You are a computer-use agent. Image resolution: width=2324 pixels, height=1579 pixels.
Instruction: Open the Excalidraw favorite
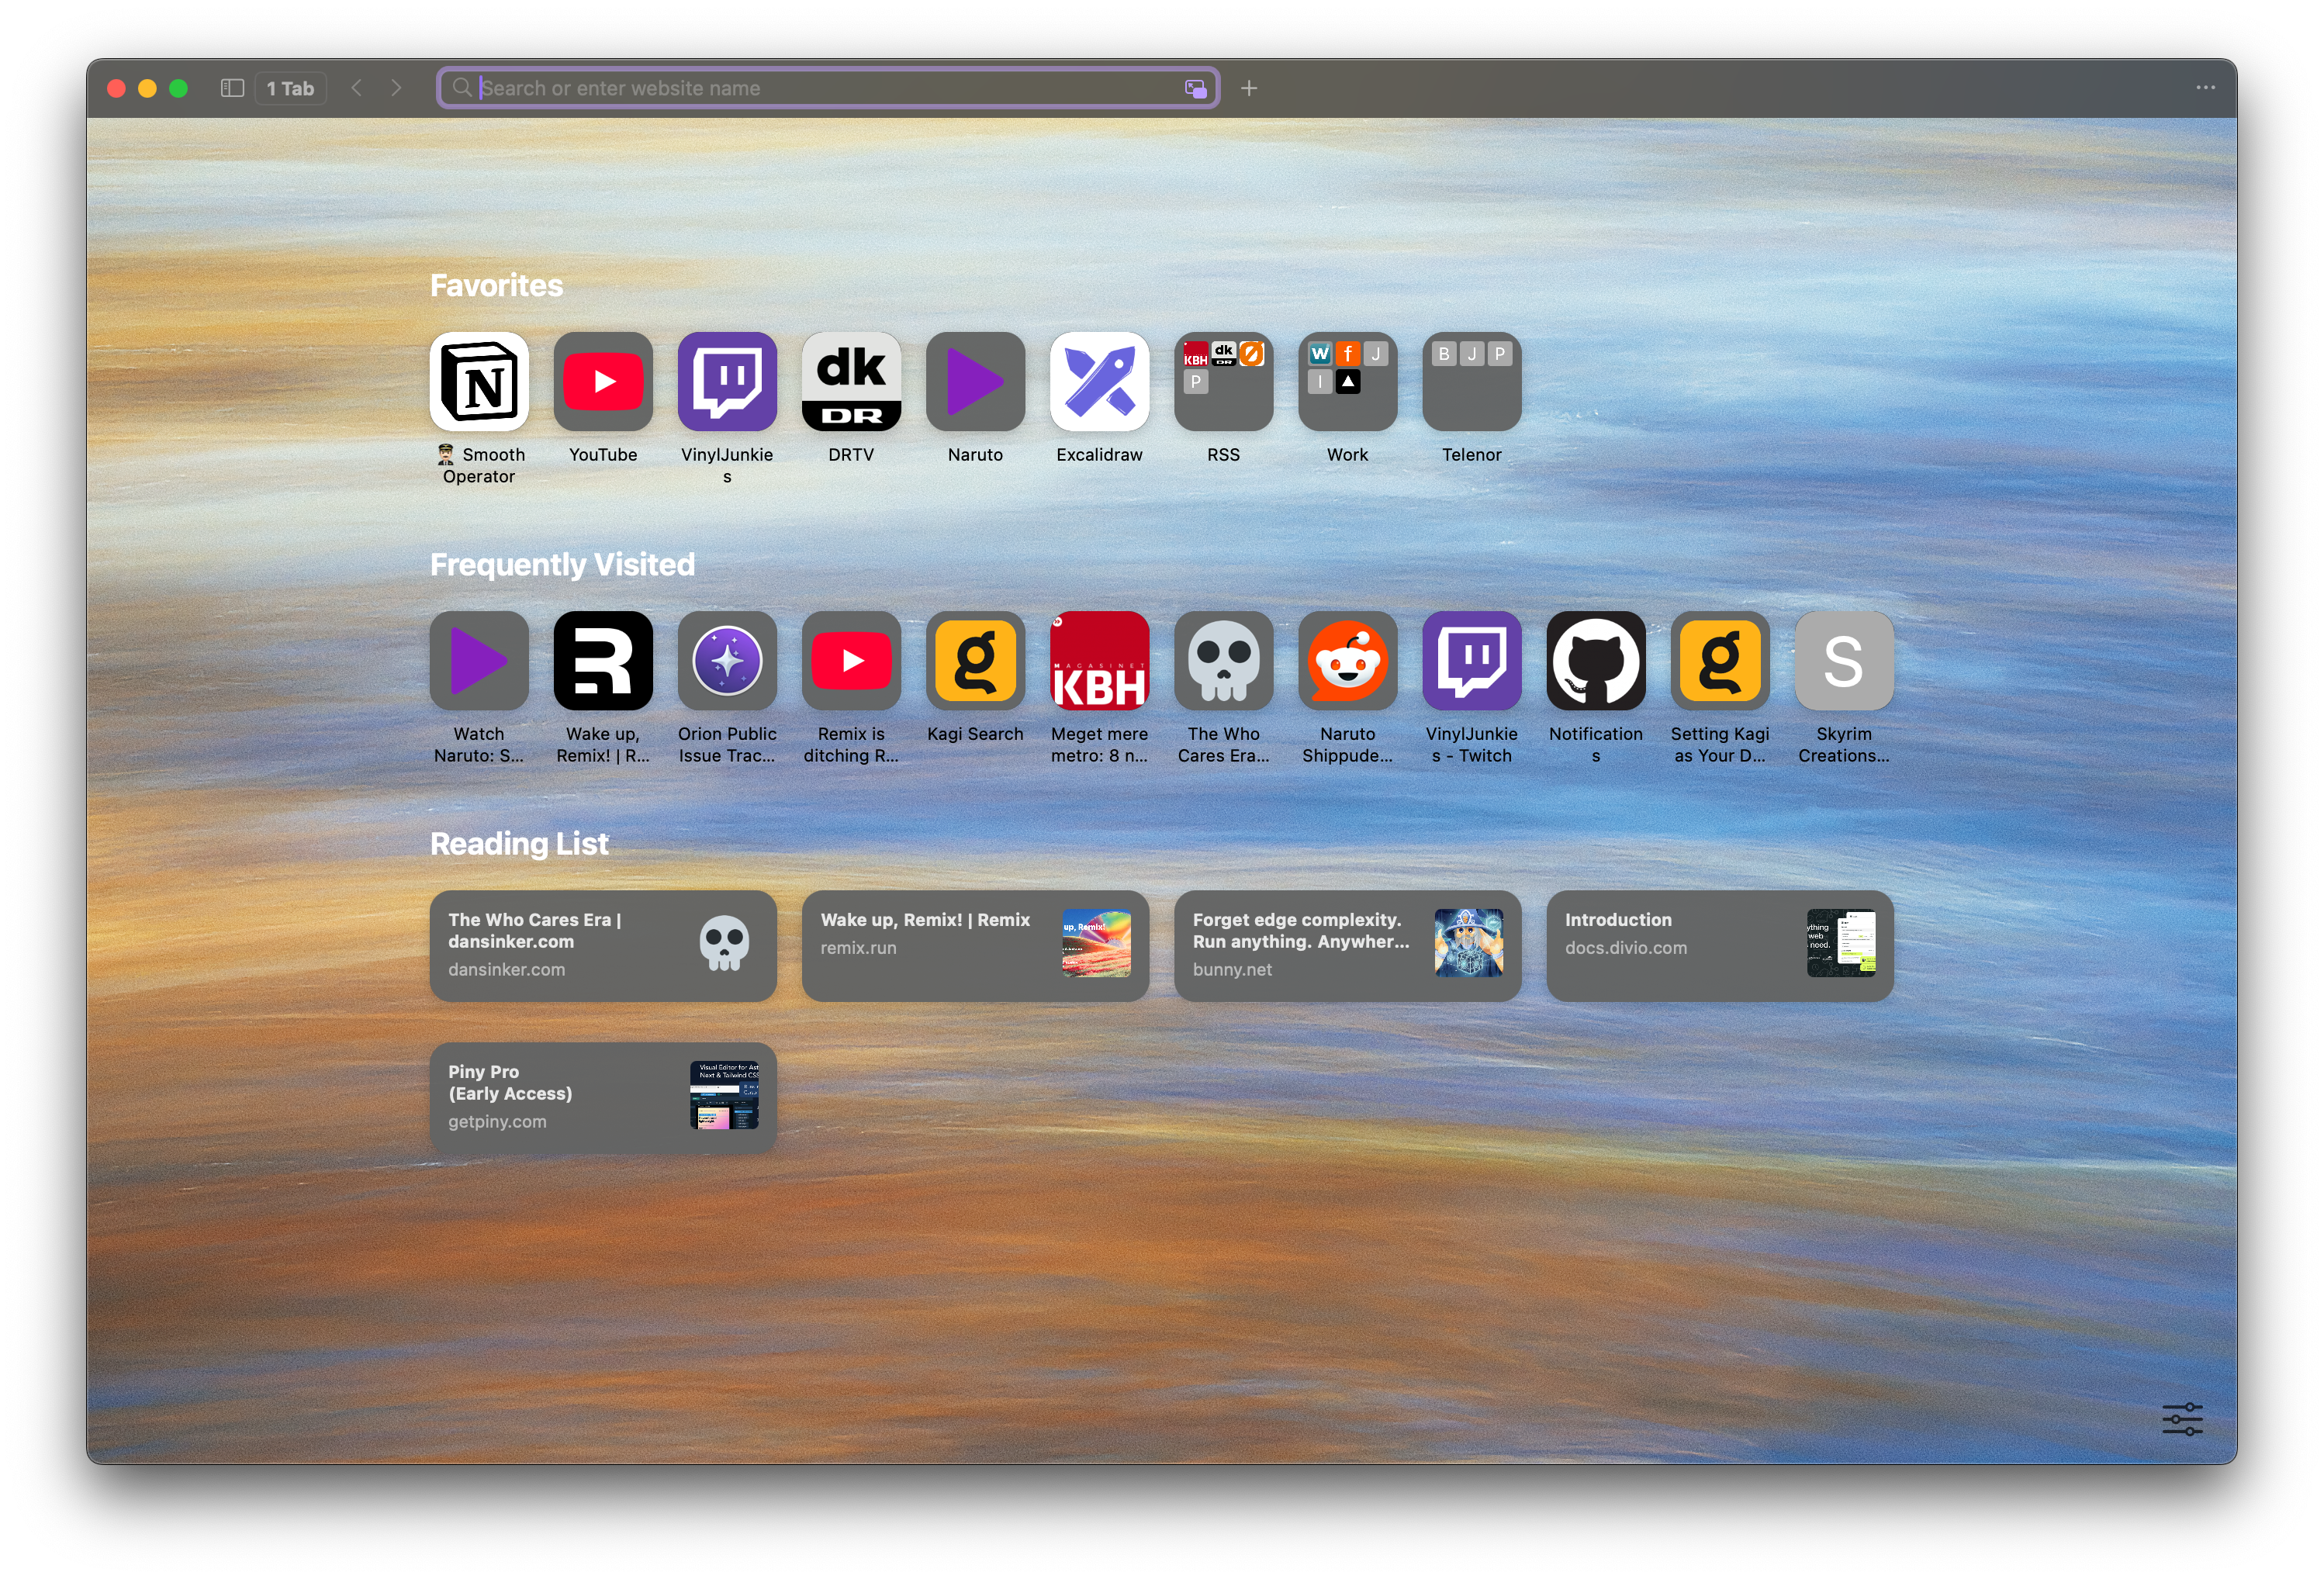point(1099,382)
